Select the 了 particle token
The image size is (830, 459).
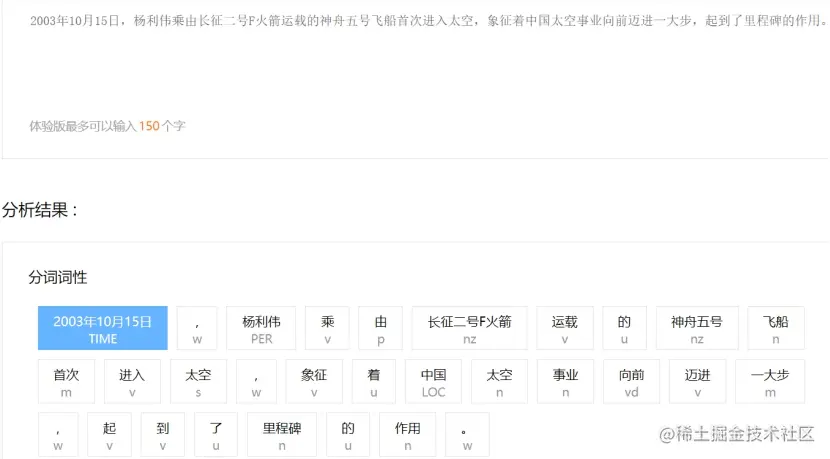(x=216, y=435)
